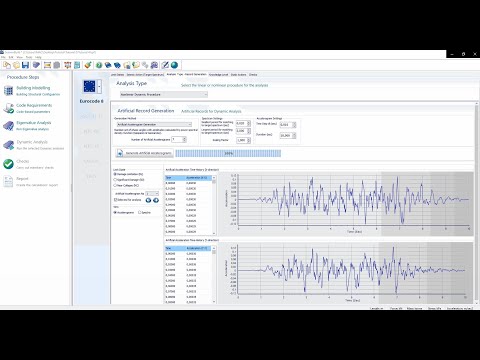The width and height of the screenshot is (480, 360).
Task: Click the green checkmark Checks step icon
Action: coord(8,164)
